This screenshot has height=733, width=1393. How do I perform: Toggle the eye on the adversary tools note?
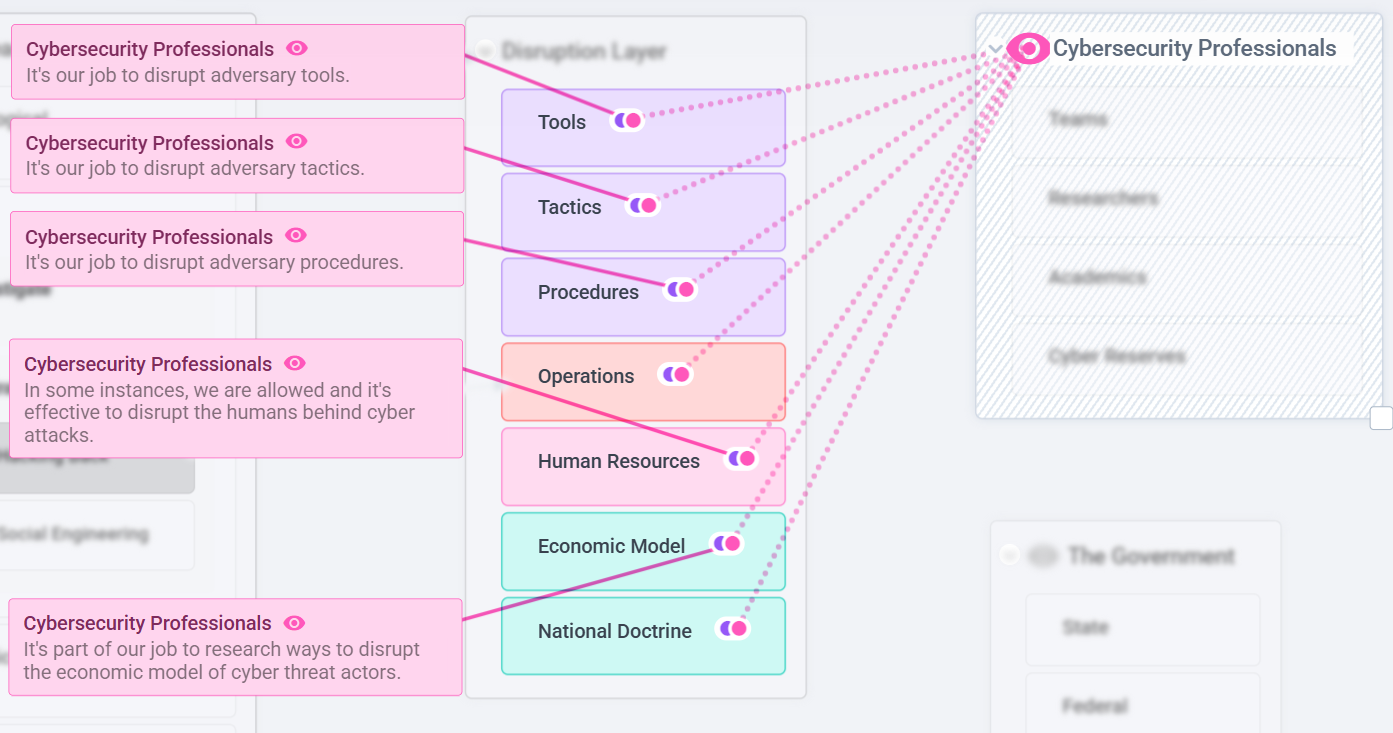point(296,48)
